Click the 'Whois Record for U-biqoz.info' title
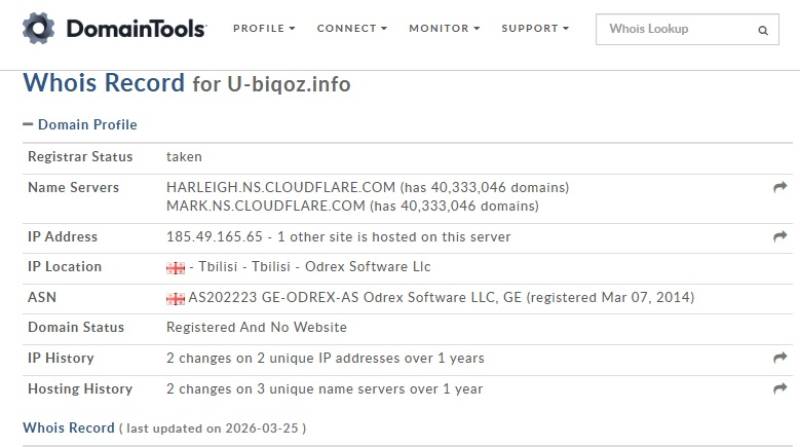This screenshot has width=800, height=447. tap(187, 83)
